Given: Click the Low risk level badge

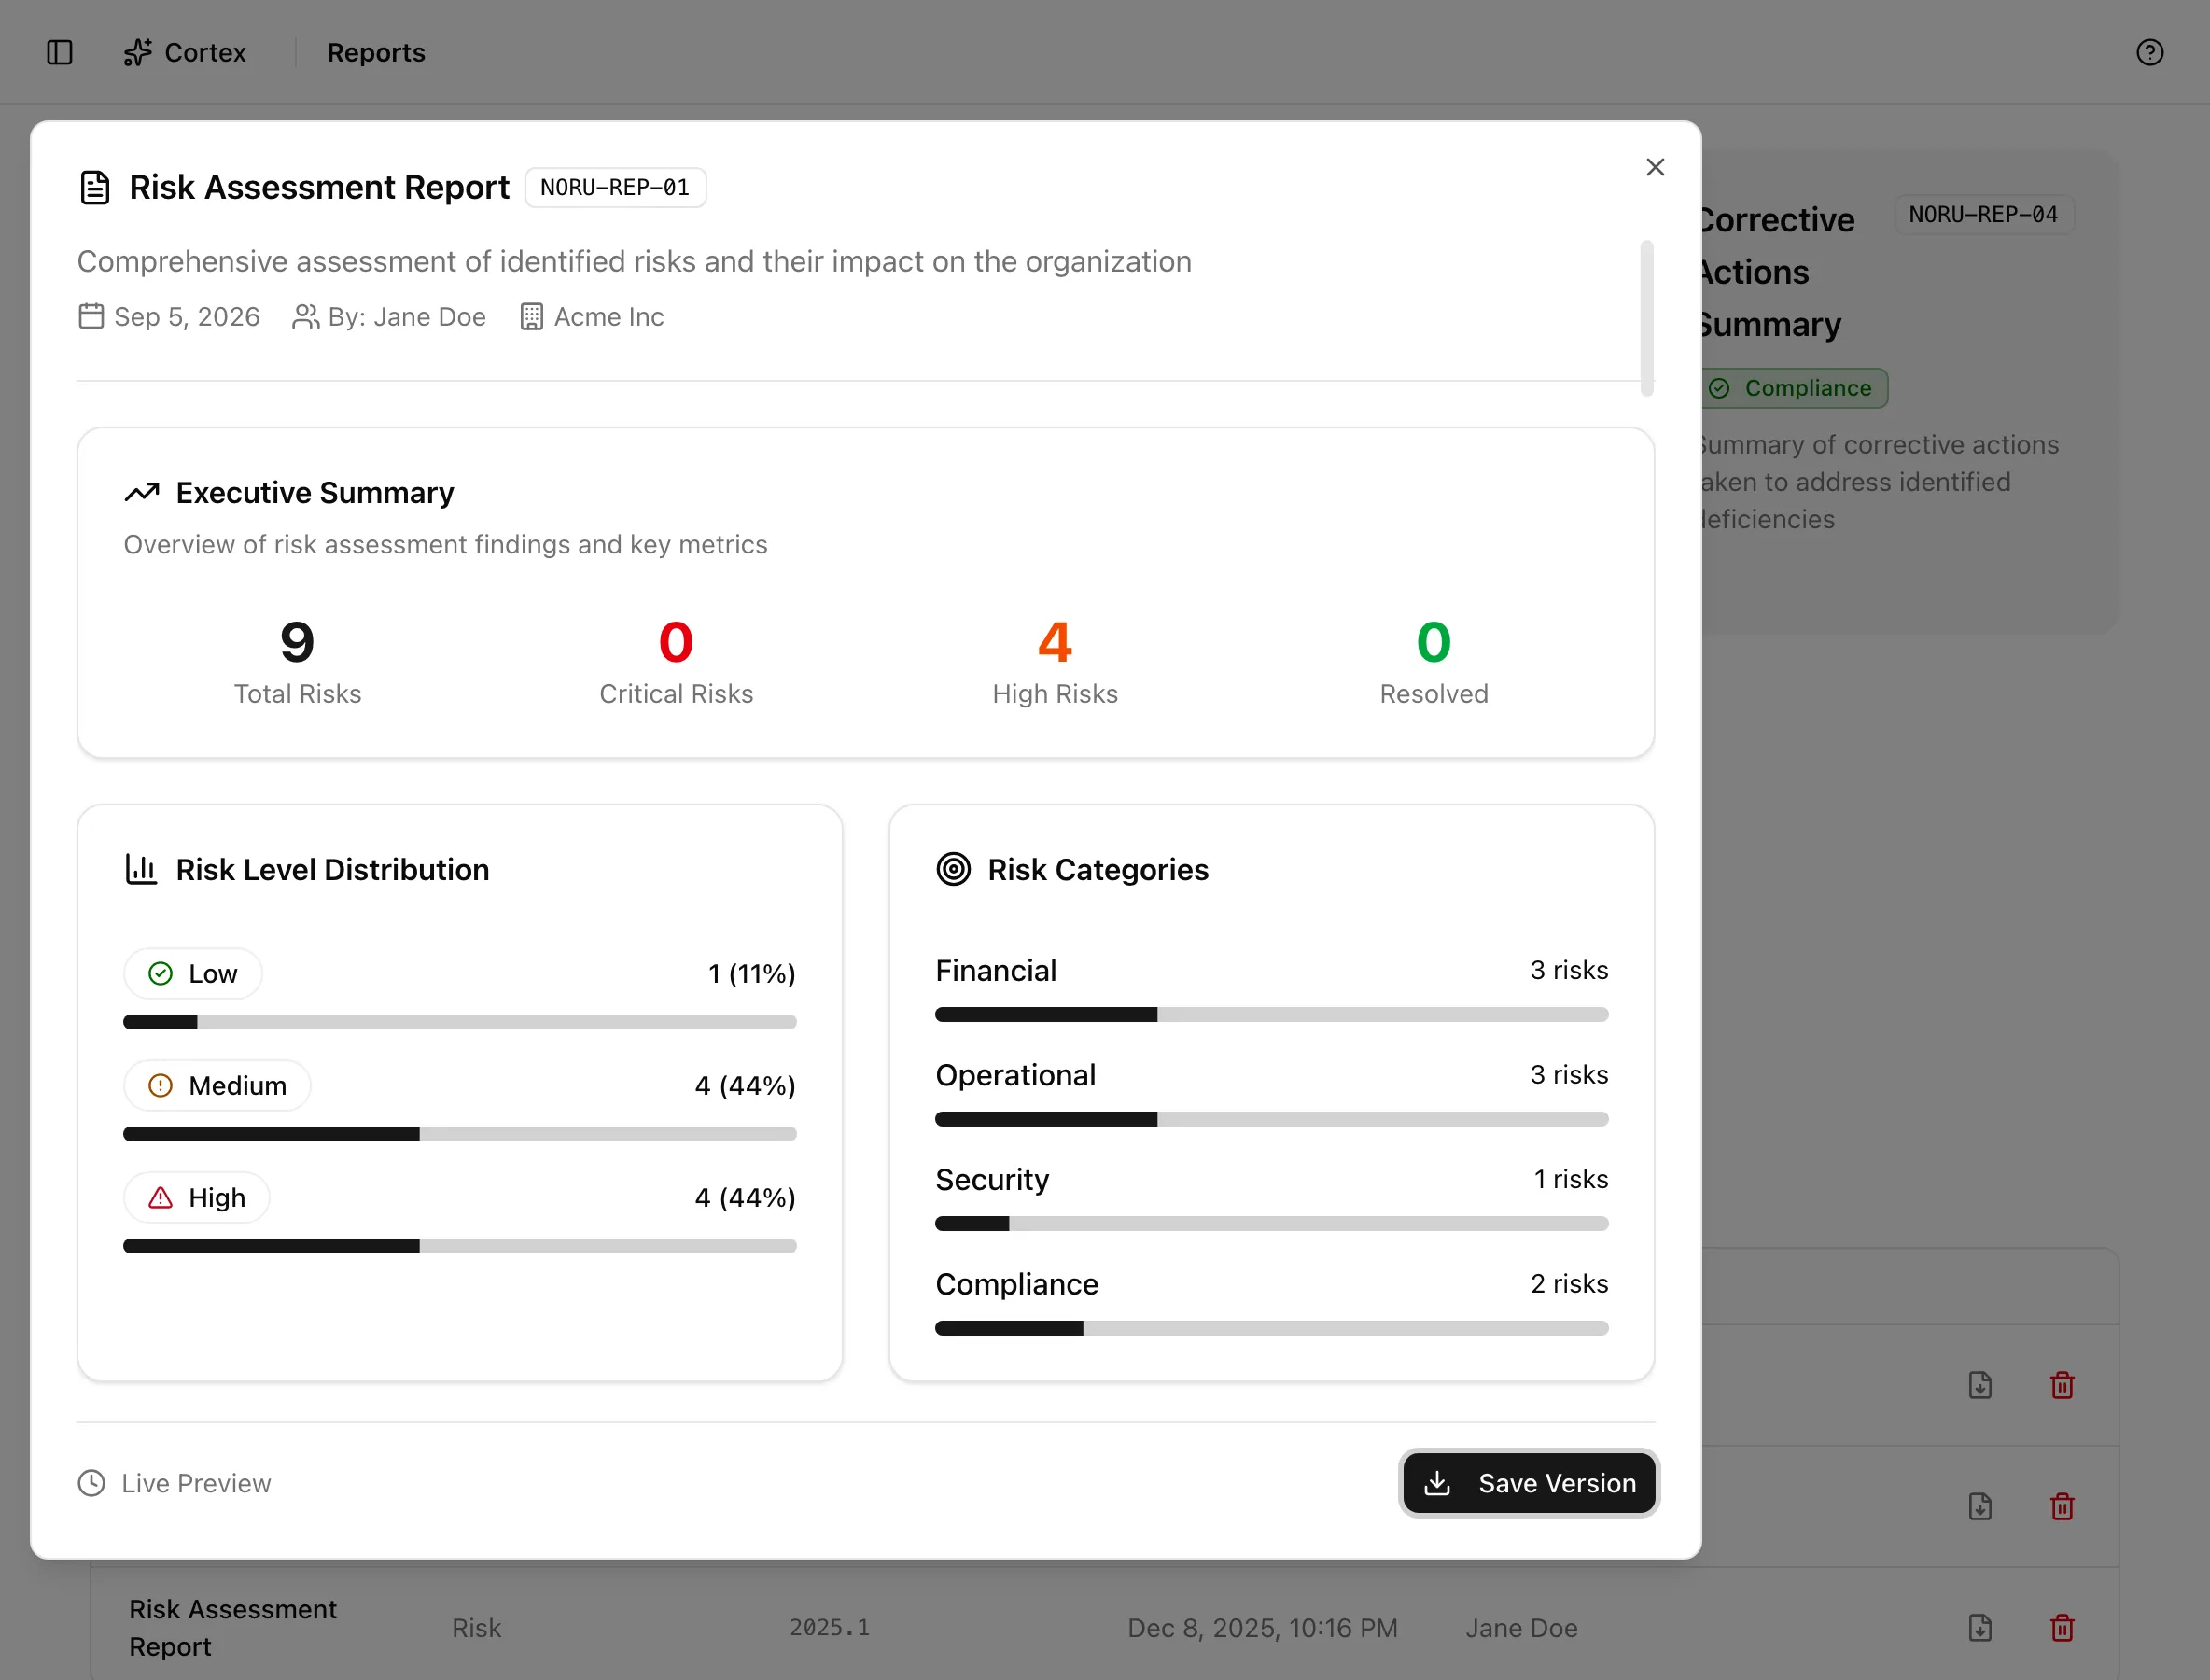Looking at the screenshot, I should pos(193,973).
